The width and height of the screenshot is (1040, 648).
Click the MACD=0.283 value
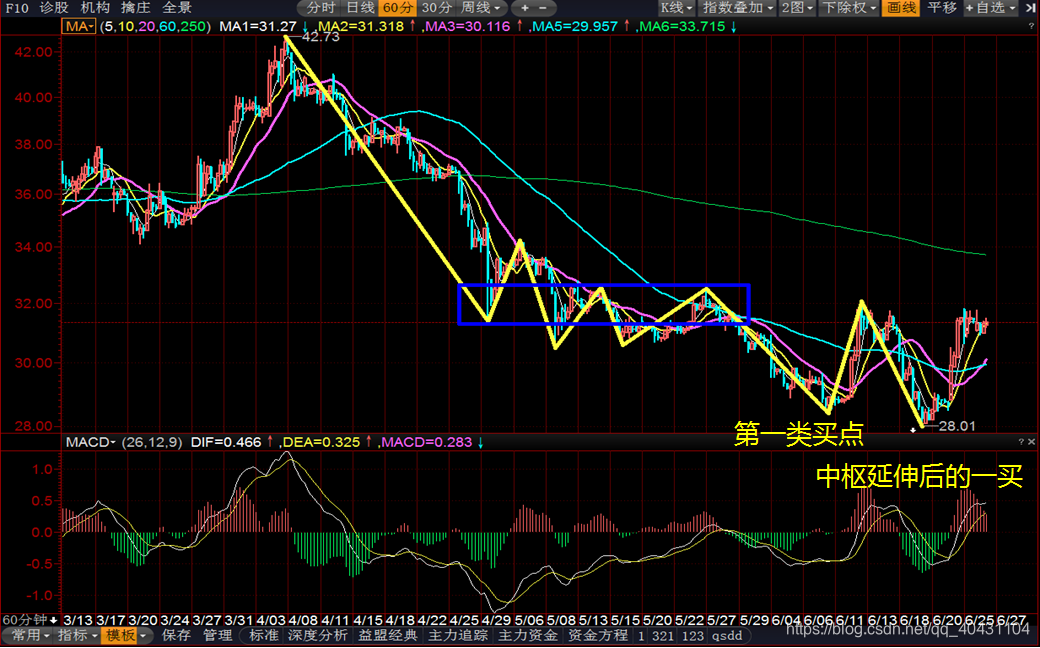pyautogui.click(x=426, y=442)
